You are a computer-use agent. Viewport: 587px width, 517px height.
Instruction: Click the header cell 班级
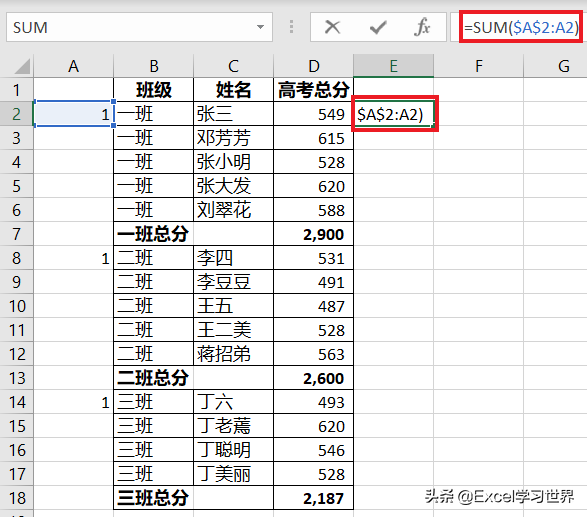point(153,90)
